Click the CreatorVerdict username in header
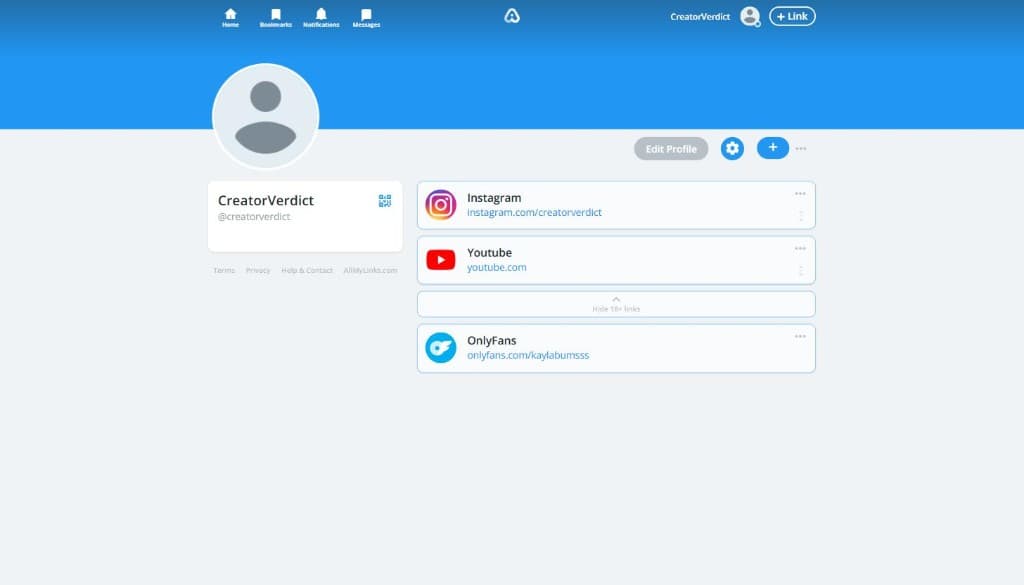This screenshot has width=1024, height=585. (700, 17)
